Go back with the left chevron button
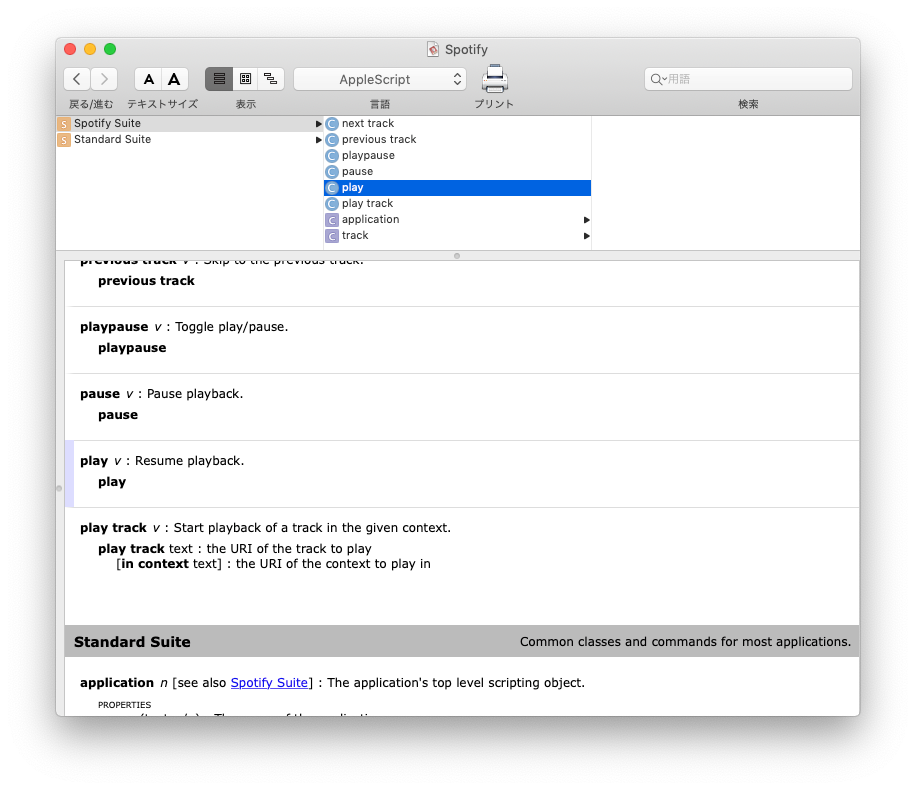This screenshot has height=790, width=916. point(77,79)
